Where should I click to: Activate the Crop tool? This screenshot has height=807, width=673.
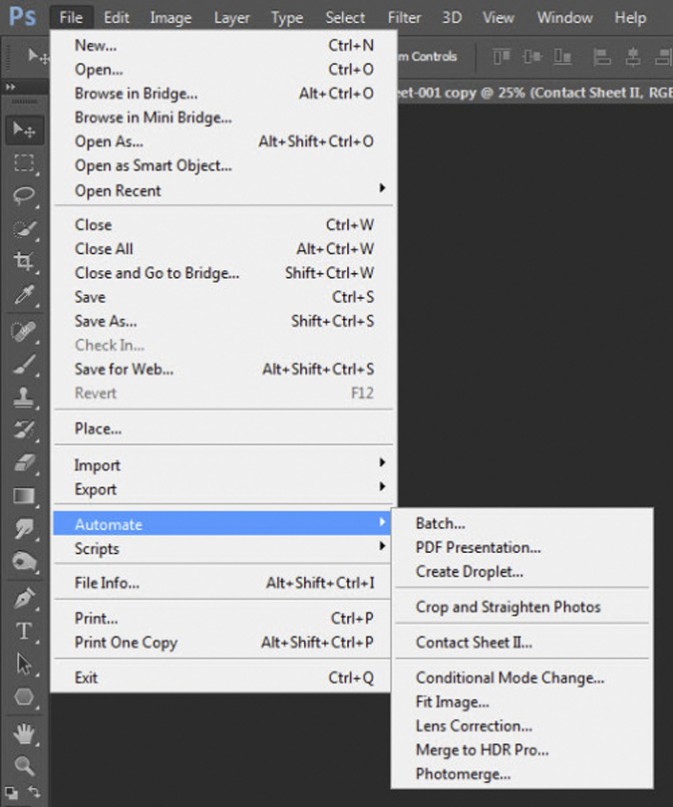pyautogui.click(x=24, y=262)
